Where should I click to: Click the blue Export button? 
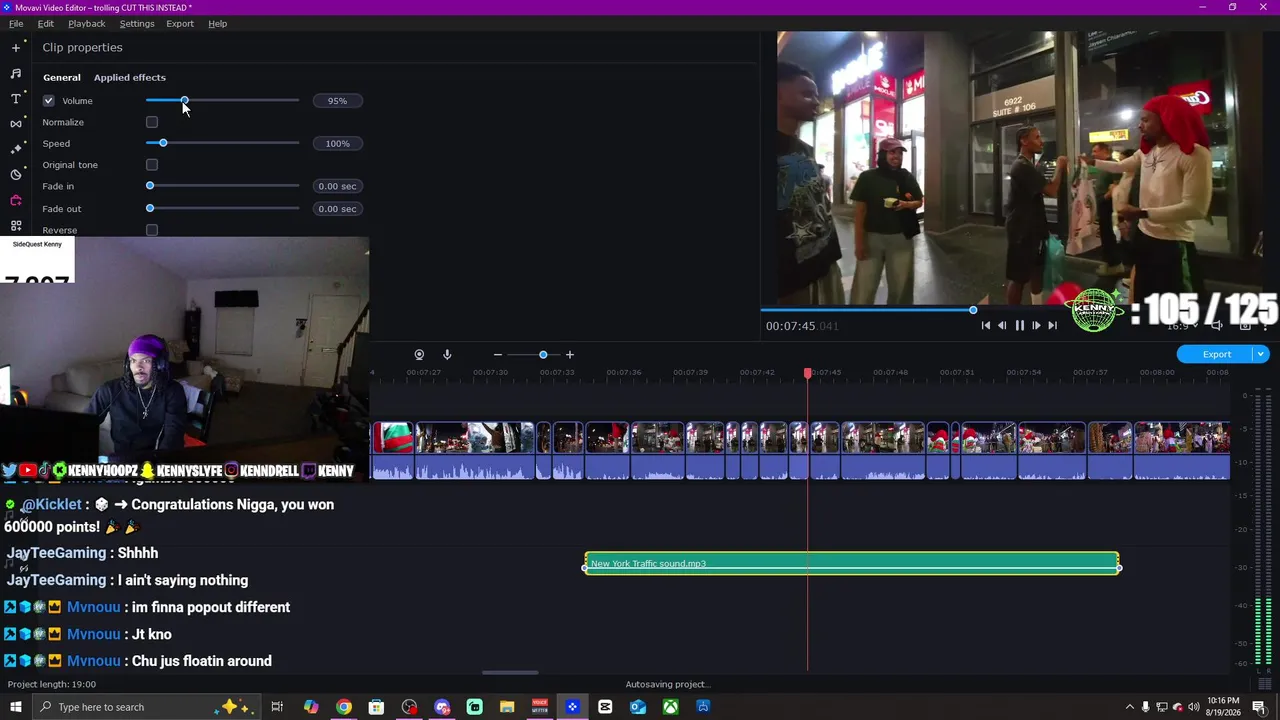(x=1216, y=354)
